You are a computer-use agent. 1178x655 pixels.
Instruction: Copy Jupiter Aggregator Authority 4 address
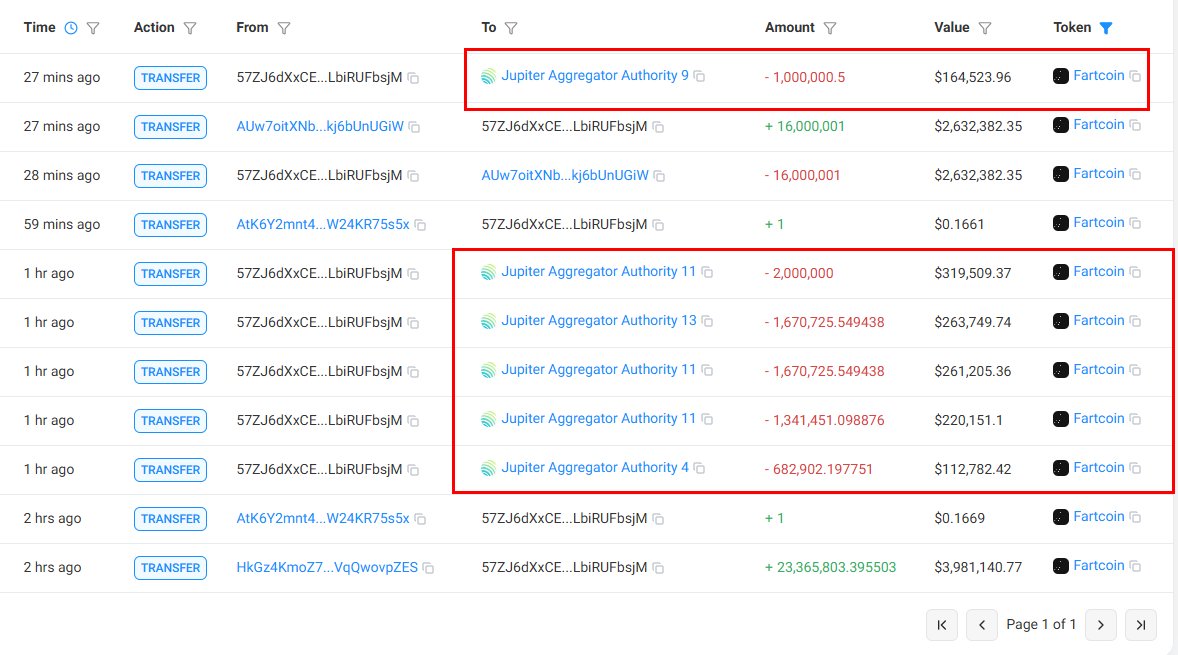pyautogui.click(x=699, y=469)
